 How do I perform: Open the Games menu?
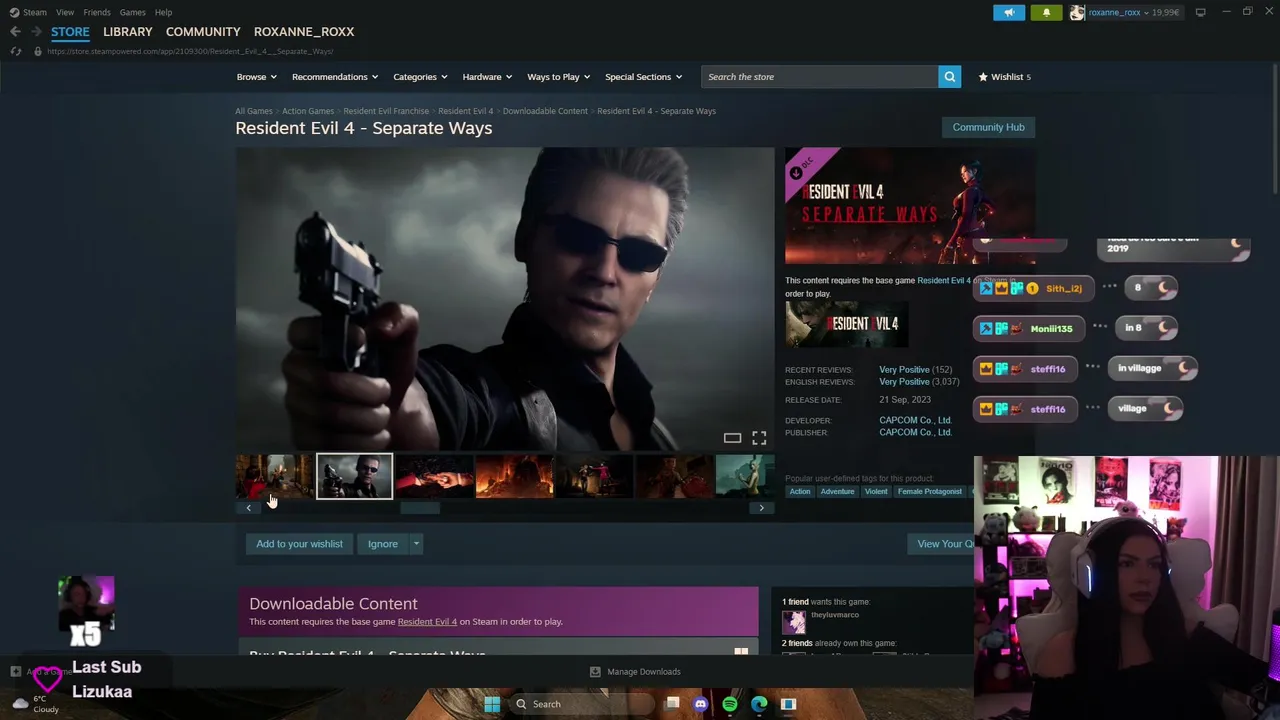tap(132, 12)
